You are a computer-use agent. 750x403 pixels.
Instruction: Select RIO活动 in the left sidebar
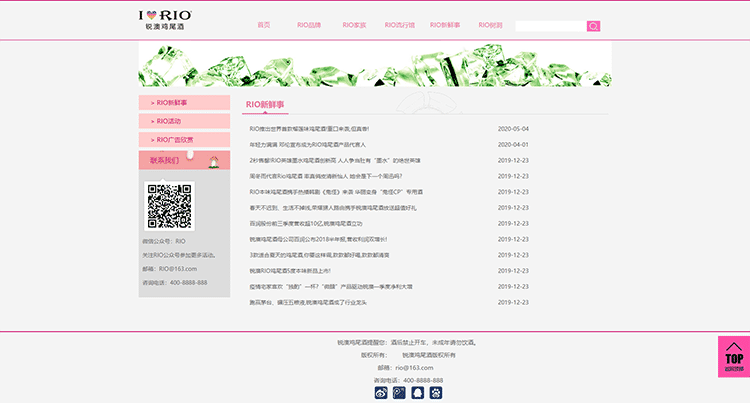[x=184, y=121]
